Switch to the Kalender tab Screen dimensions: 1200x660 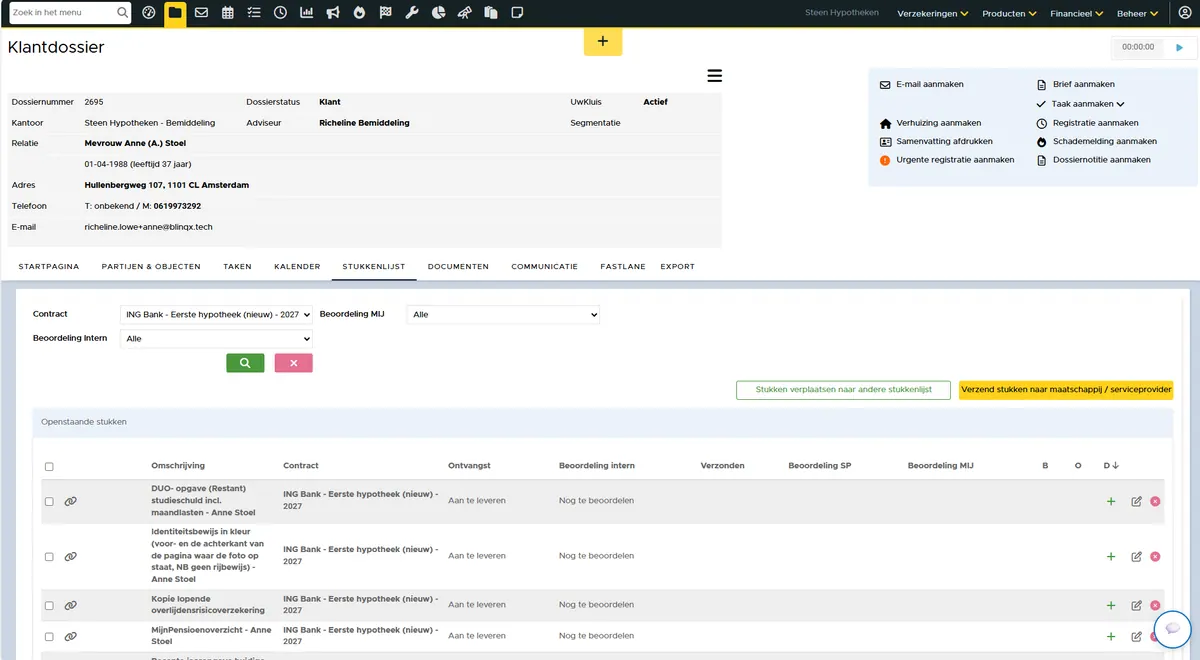click(x=297, y=267)
